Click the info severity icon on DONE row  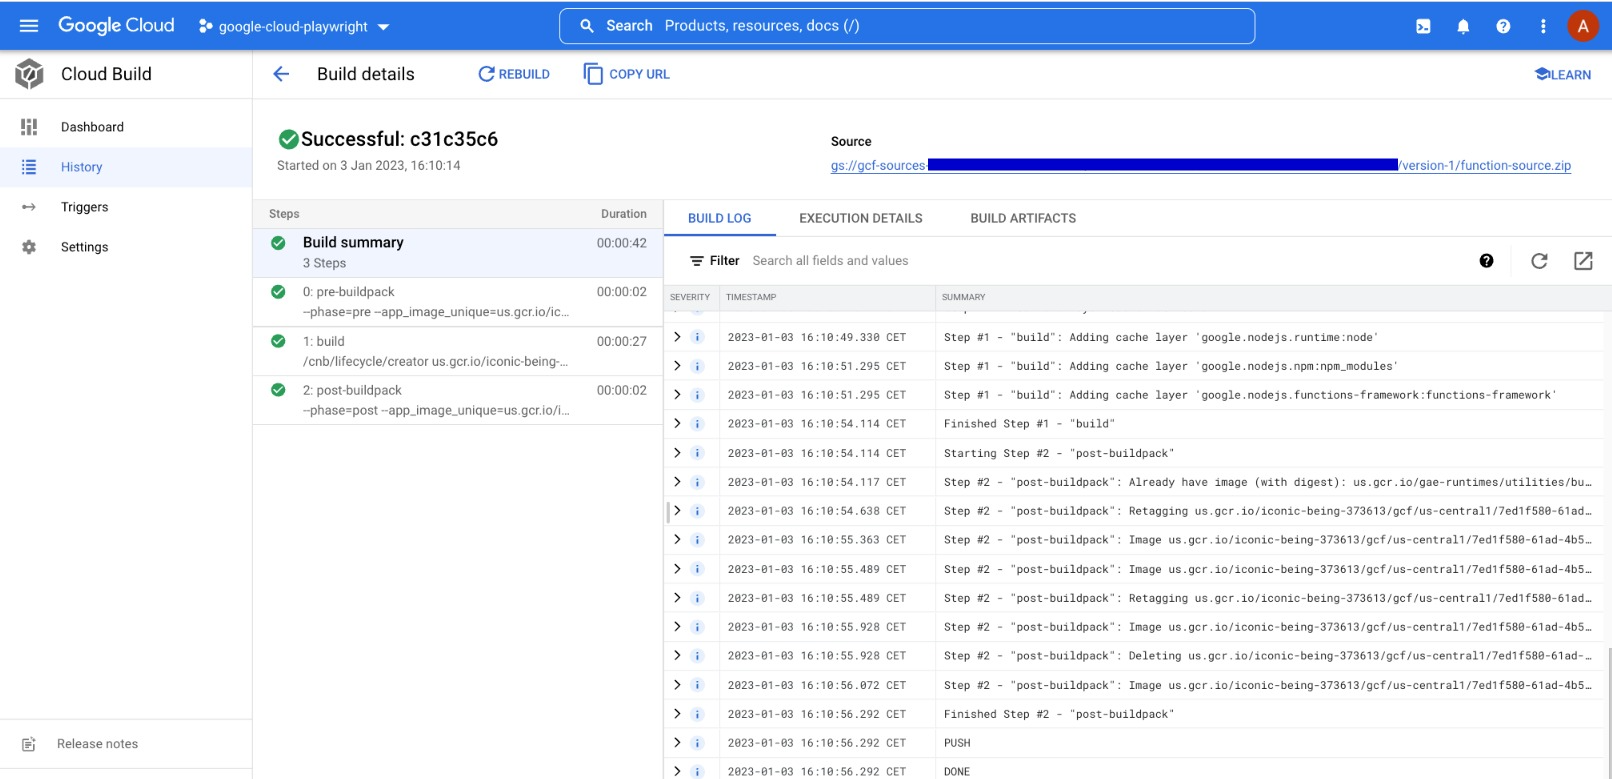[698, 772]
